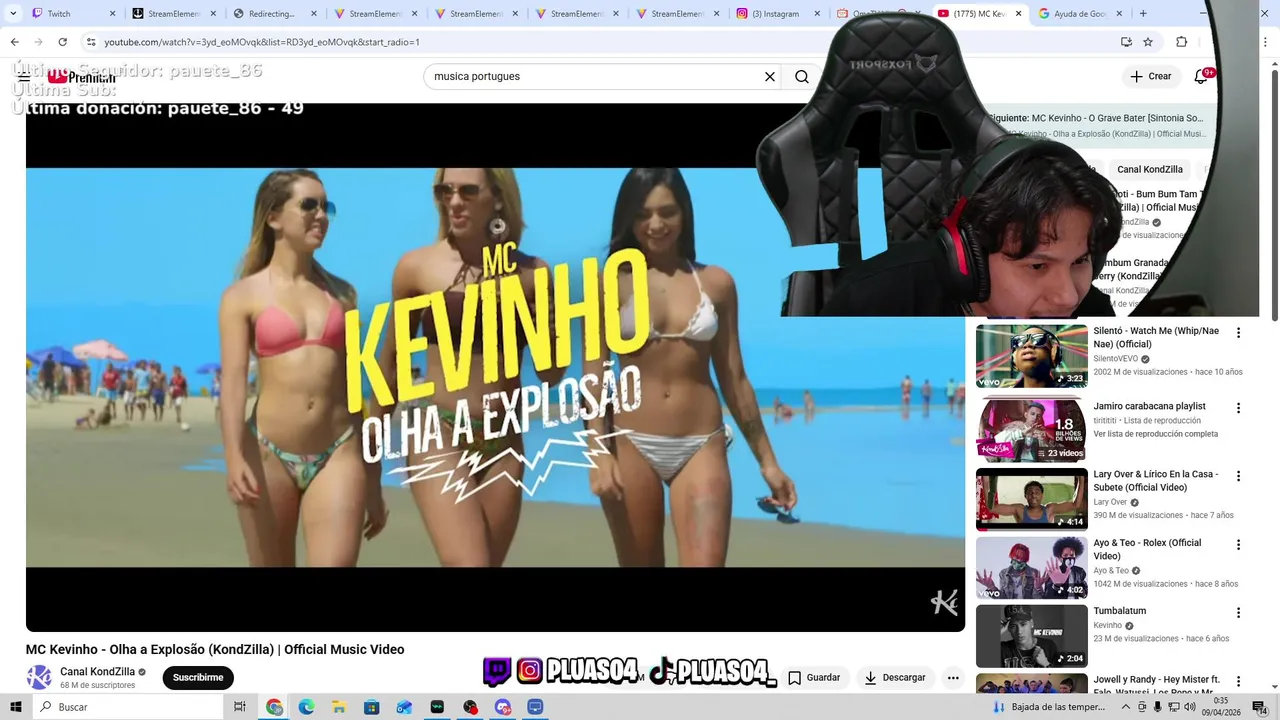Image resolution: width=1280 pixels, height=720 pixels.
Task: Open the Windows Start menu
Action: point(15,707)
